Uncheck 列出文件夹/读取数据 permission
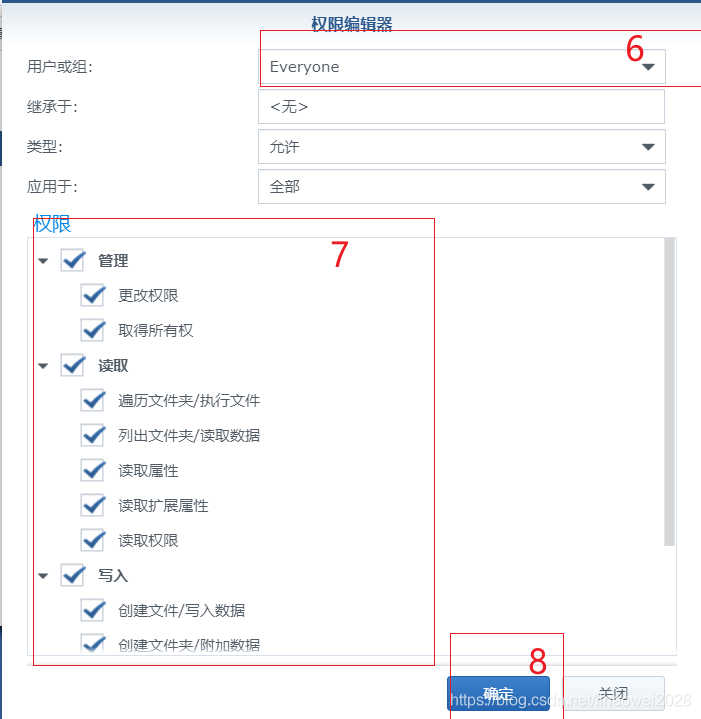 click(93, 435)
